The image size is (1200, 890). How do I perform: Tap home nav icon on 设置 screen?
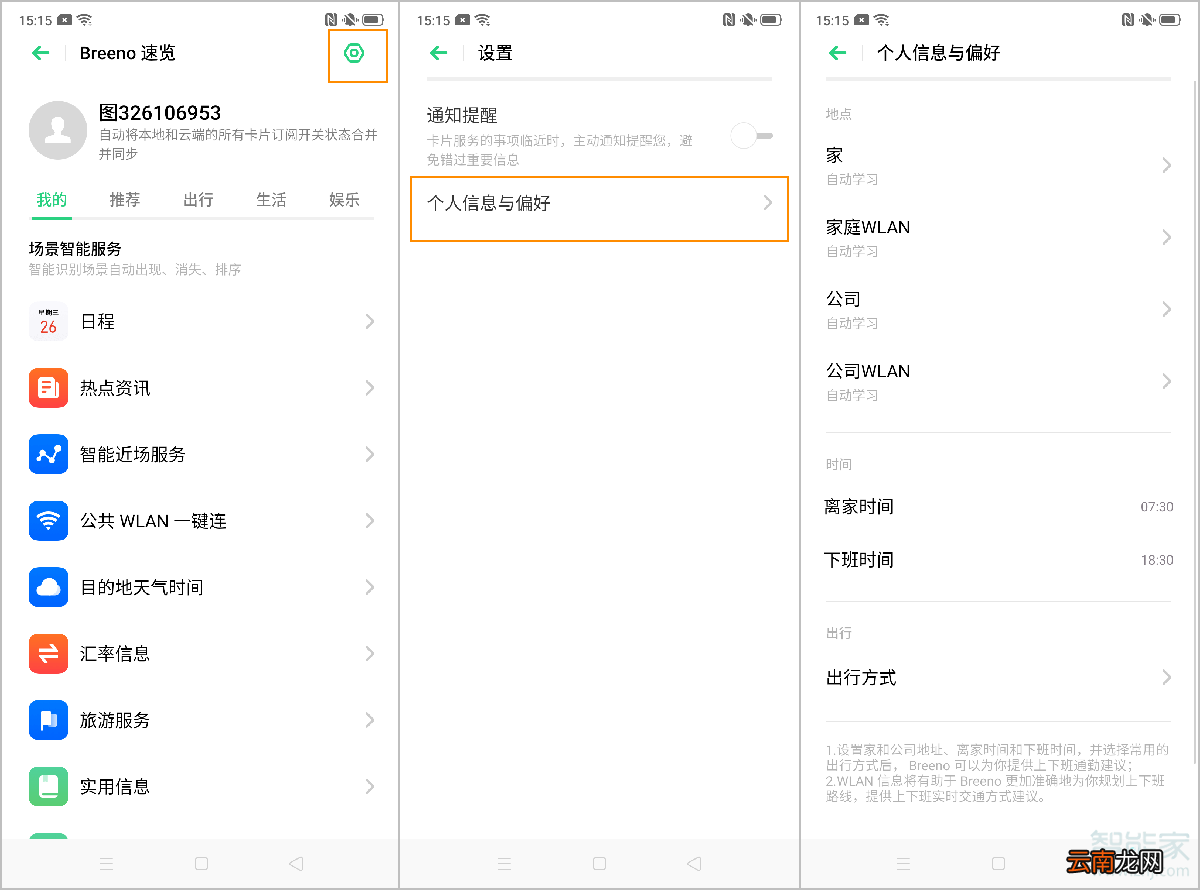pos(599,863)
